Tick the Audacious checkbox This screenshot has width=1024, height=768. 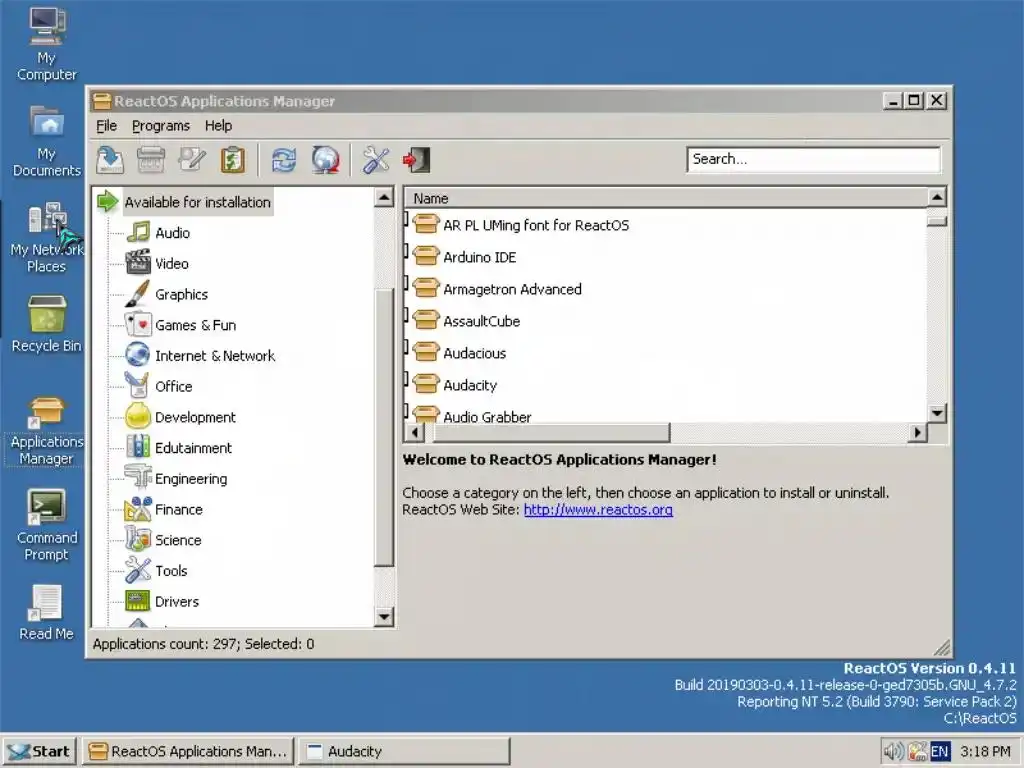click(x=406, y=347)
